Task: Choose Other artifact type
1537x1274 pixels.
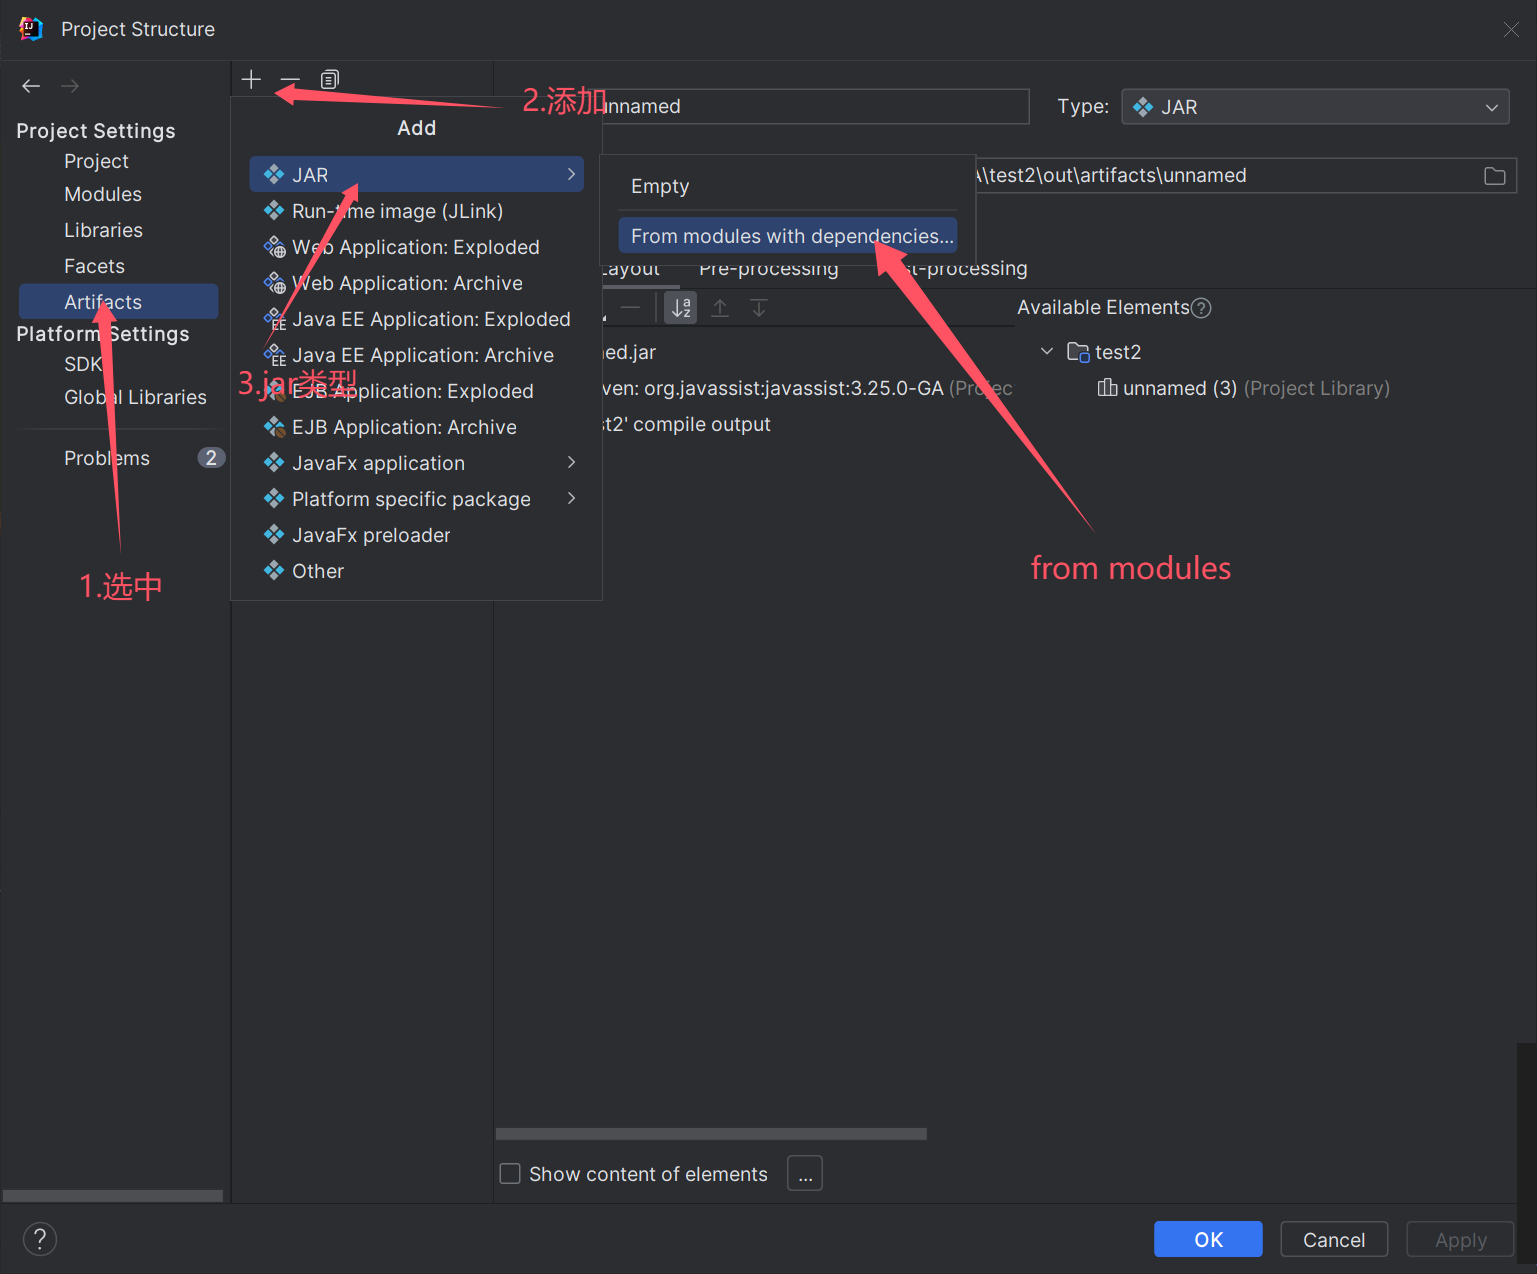Action: pos(416,571)
